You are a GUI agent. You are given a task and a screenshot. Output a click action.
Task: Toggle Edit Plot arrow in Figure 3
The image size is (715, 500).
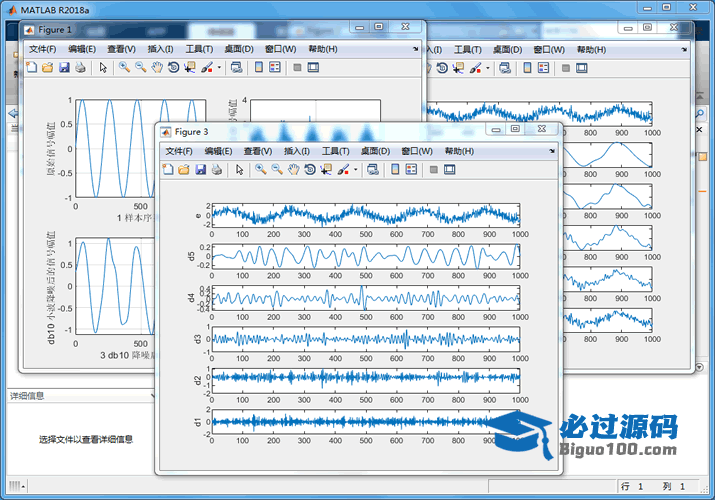(239, 170)
